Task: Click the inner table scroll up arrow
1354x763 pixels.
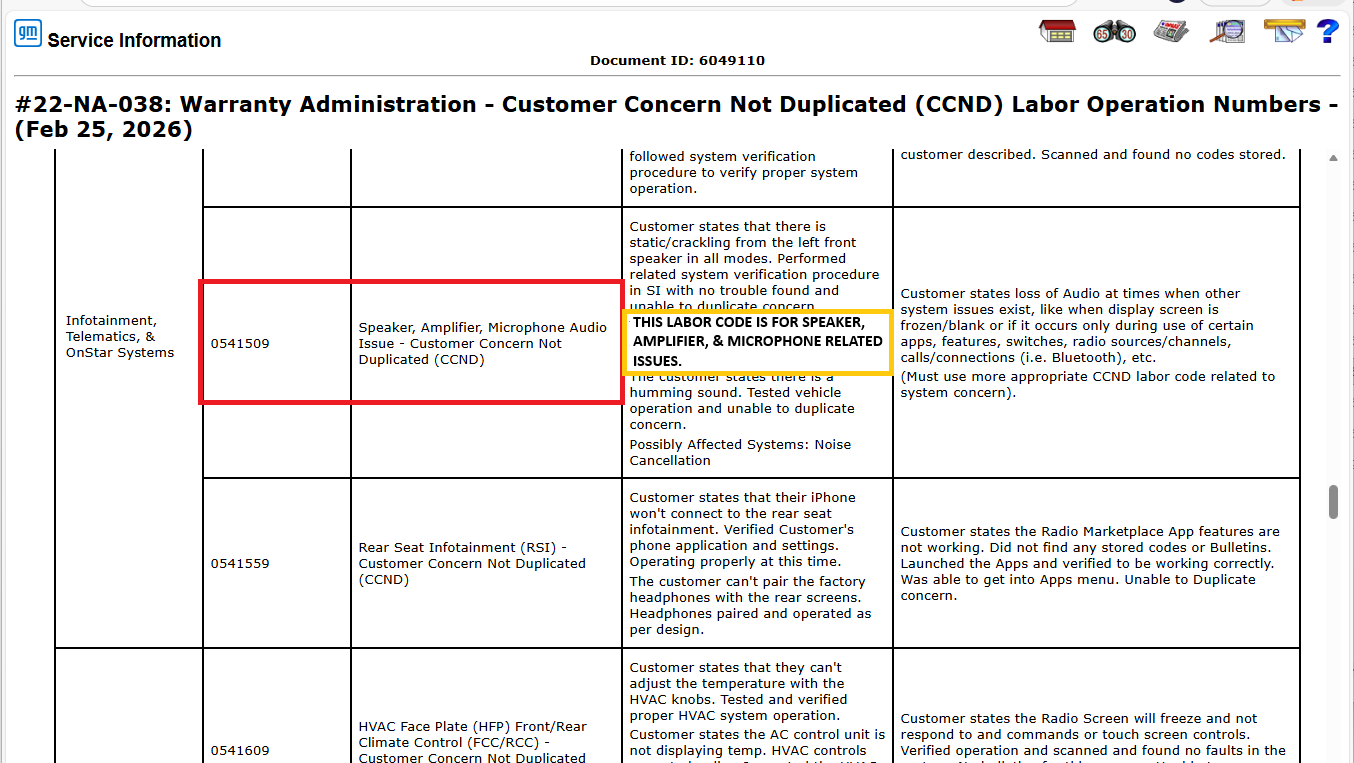Action: 1333,158
